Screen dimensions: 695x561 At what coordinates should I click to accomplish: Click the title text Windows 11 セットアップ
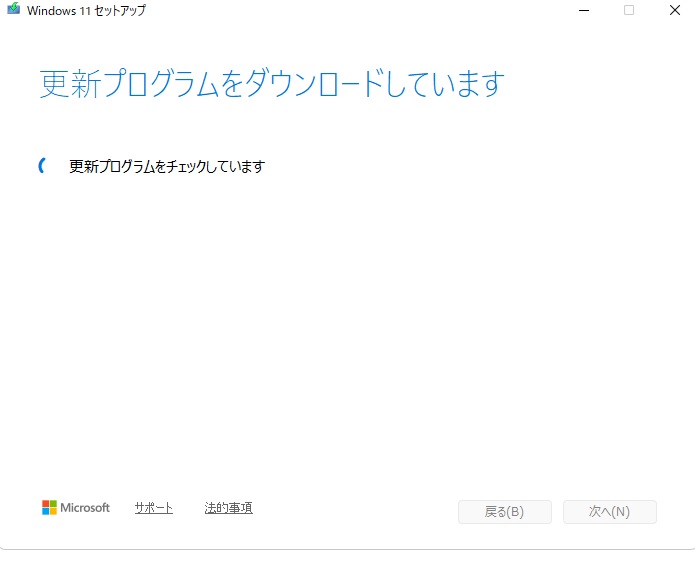pyautogui.click(x=86, y=10)
